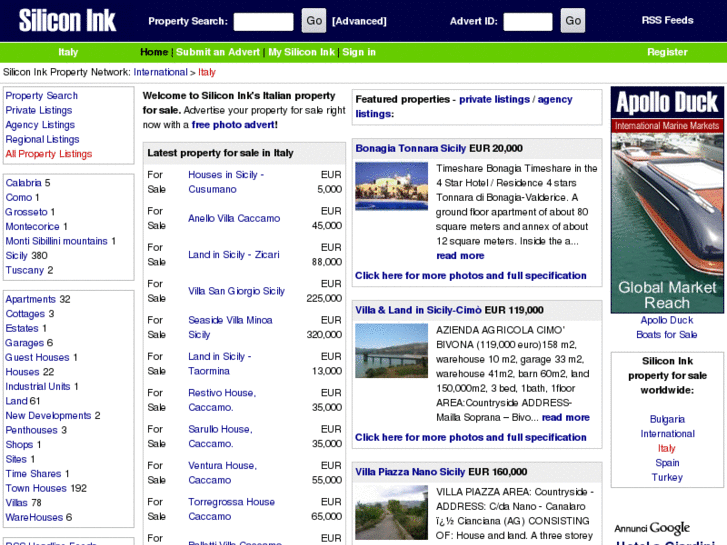
Task: Open Villa San Giorgio Sicily listing
Action: point(236,291)
